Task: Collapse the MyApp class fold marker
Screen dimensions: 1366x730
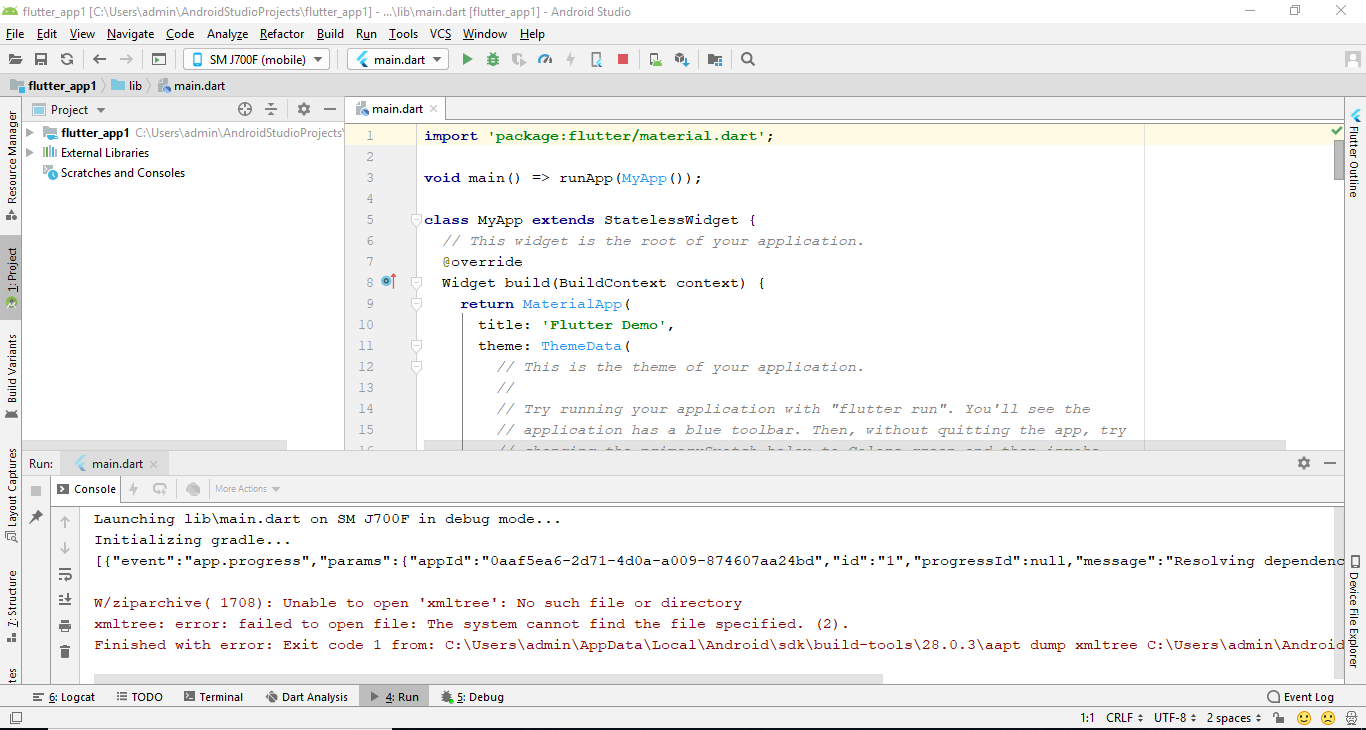Action: pos(417,220)
